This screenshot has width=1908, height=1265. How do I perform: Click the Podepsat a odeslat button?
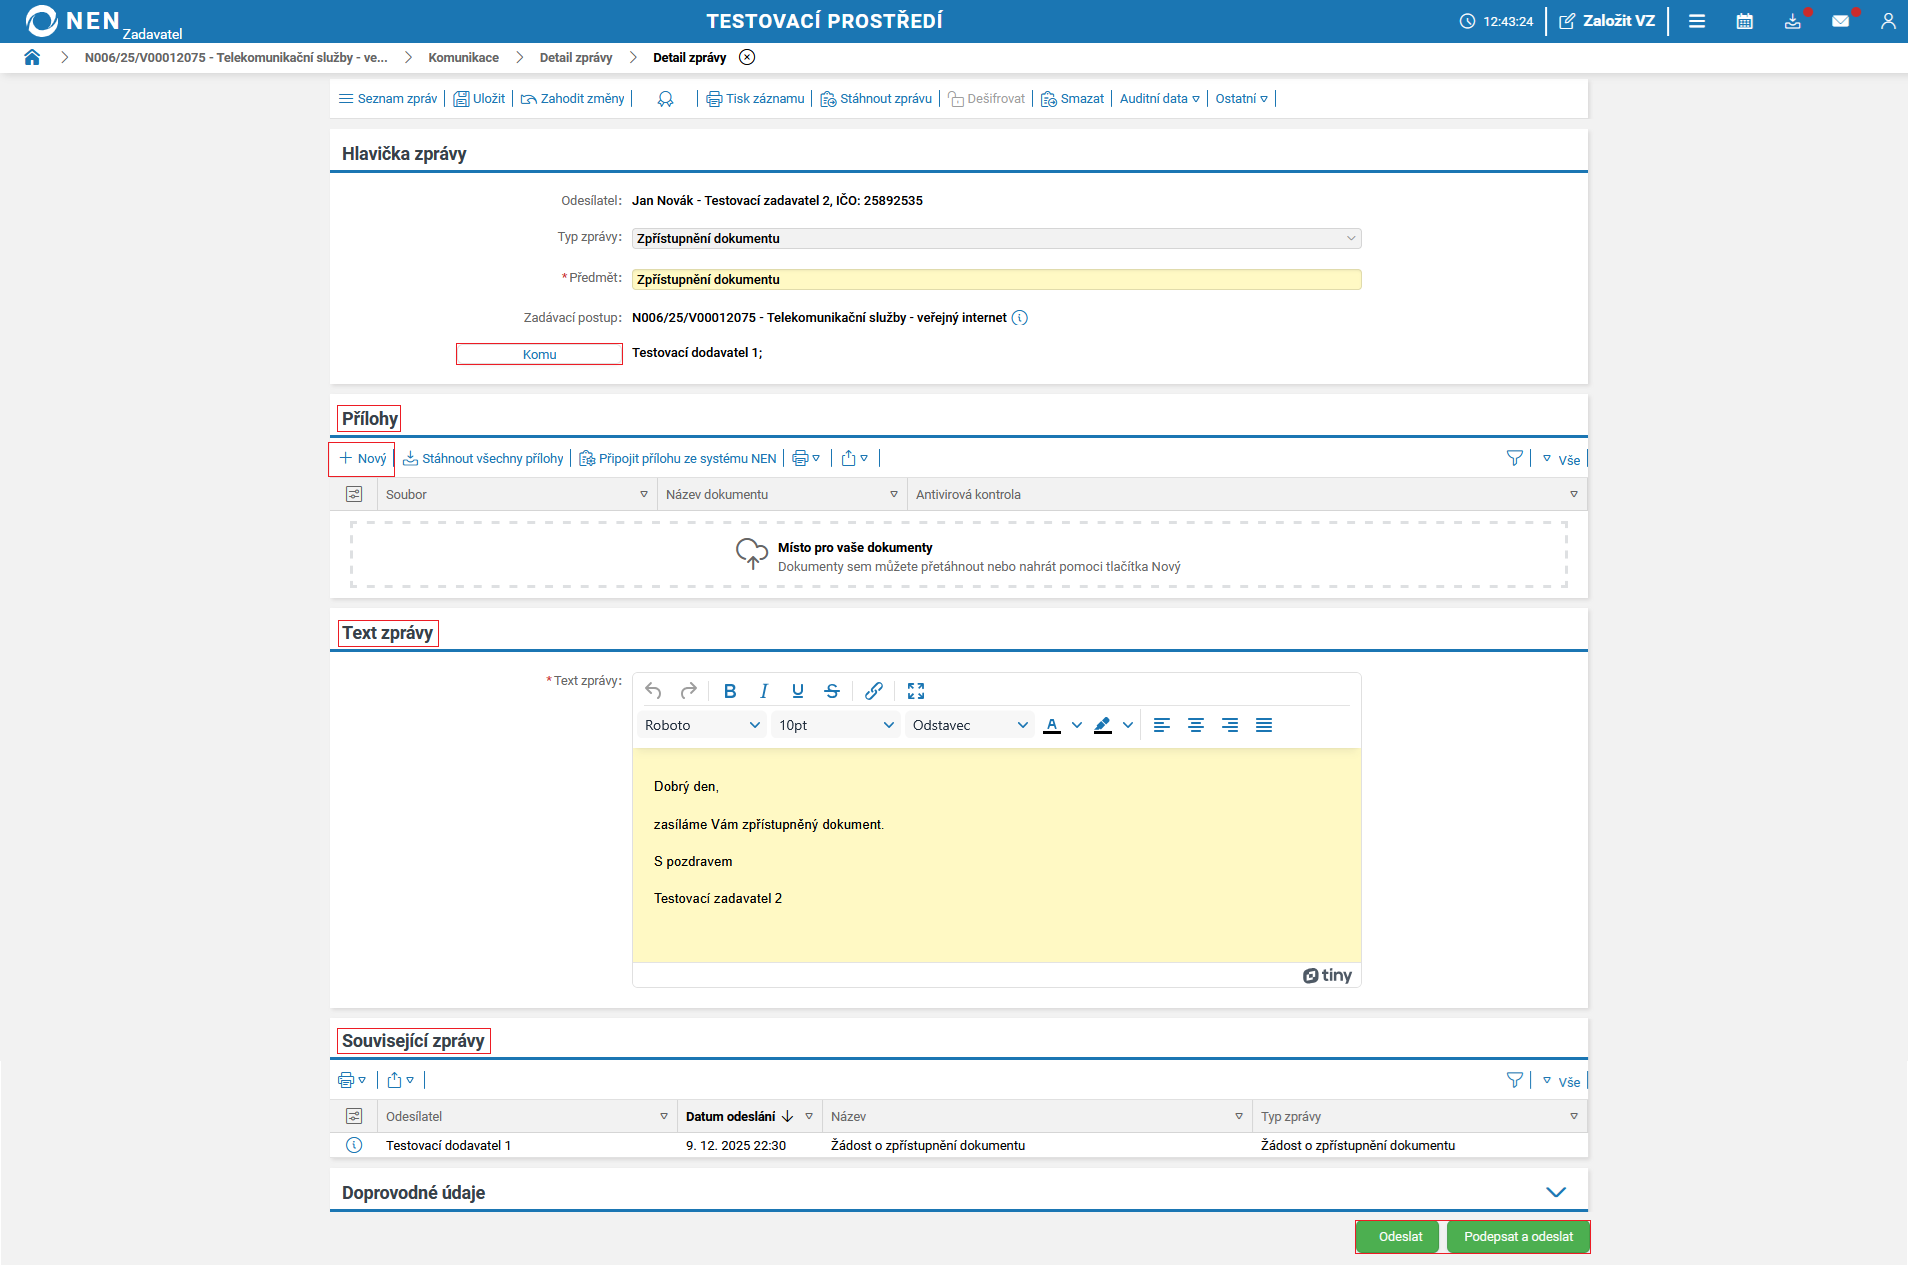click(x=1517, y=1237)
